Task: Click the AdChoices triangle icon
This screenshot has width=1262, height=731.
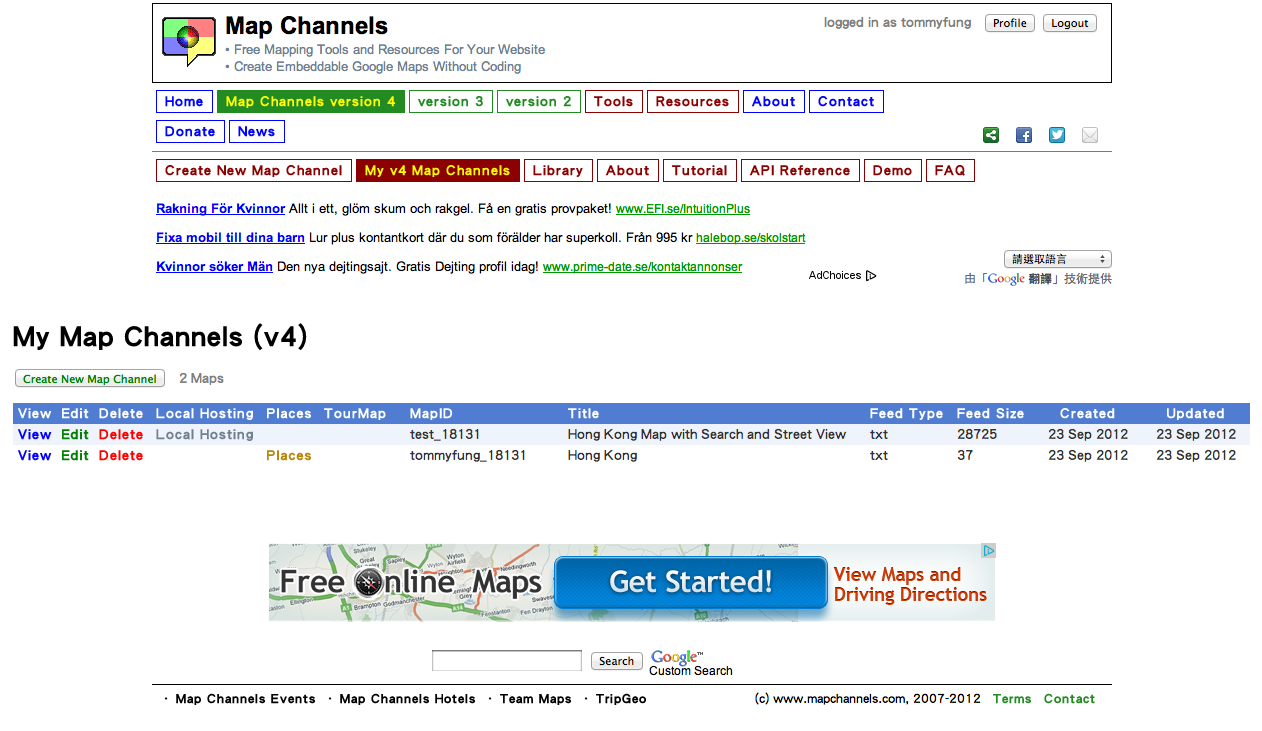Action: coord(871,276)
